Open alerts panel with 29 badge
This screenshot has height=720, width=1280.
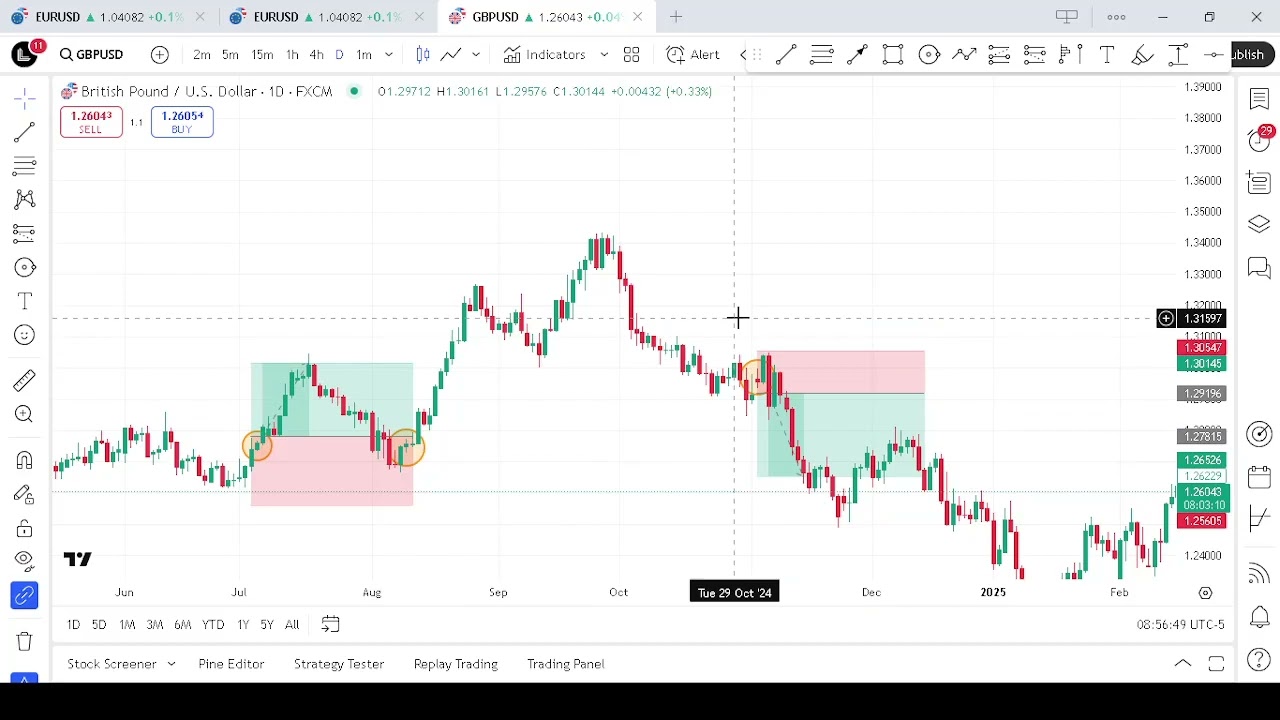[1259, 140]
